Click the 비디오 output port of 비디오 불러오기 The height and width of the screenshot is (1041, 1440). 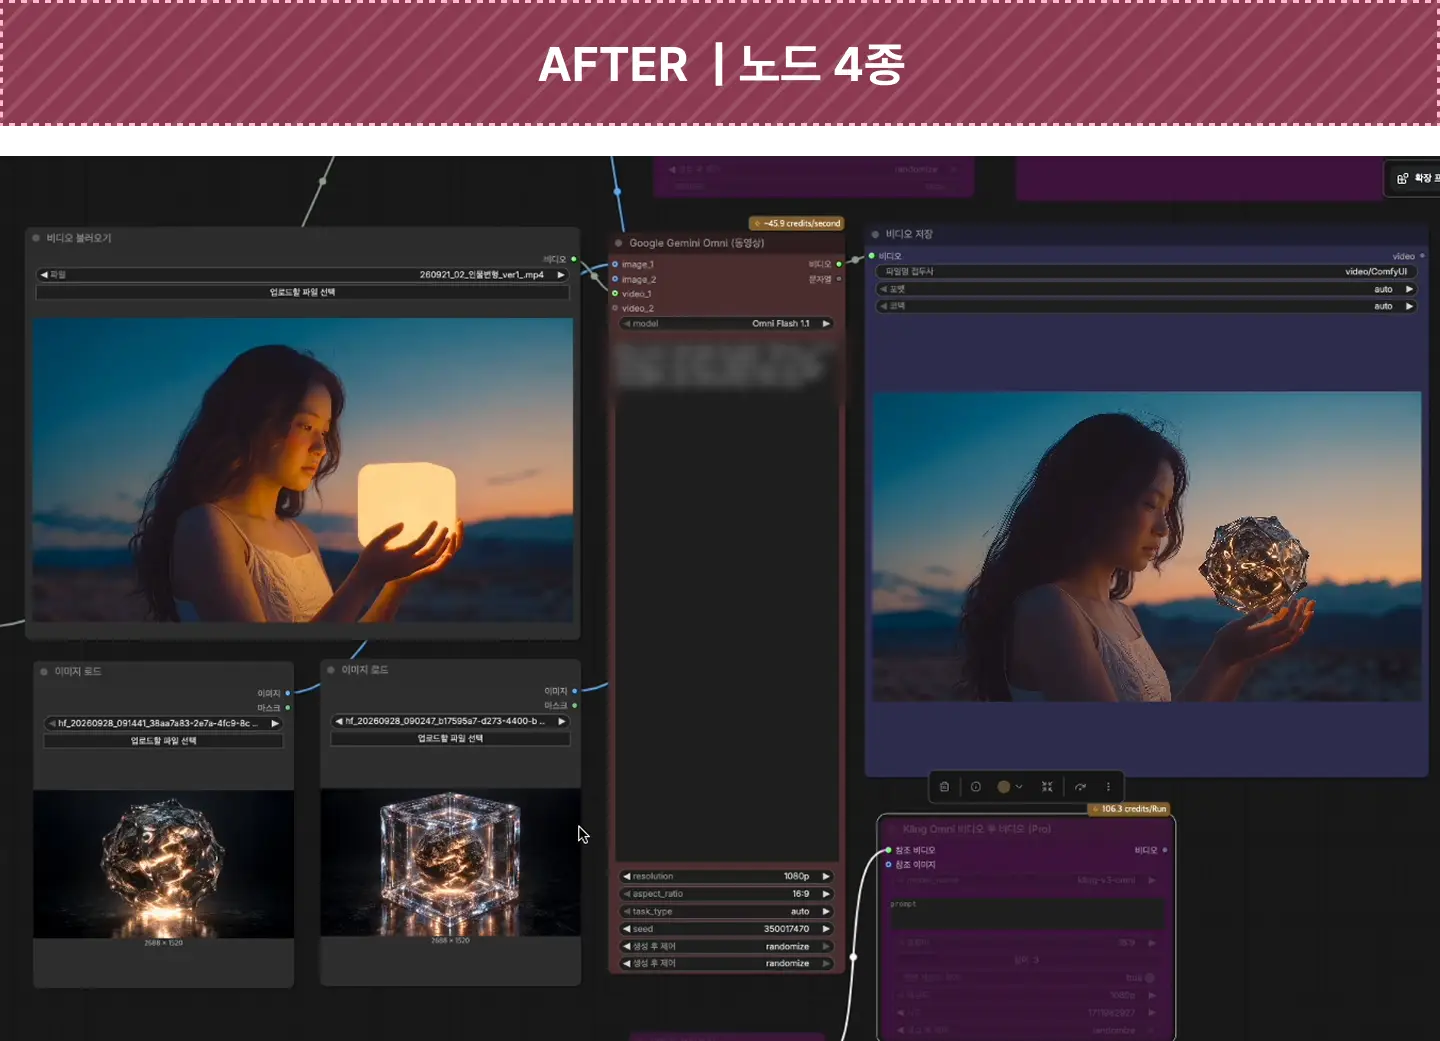coord(574,259)
